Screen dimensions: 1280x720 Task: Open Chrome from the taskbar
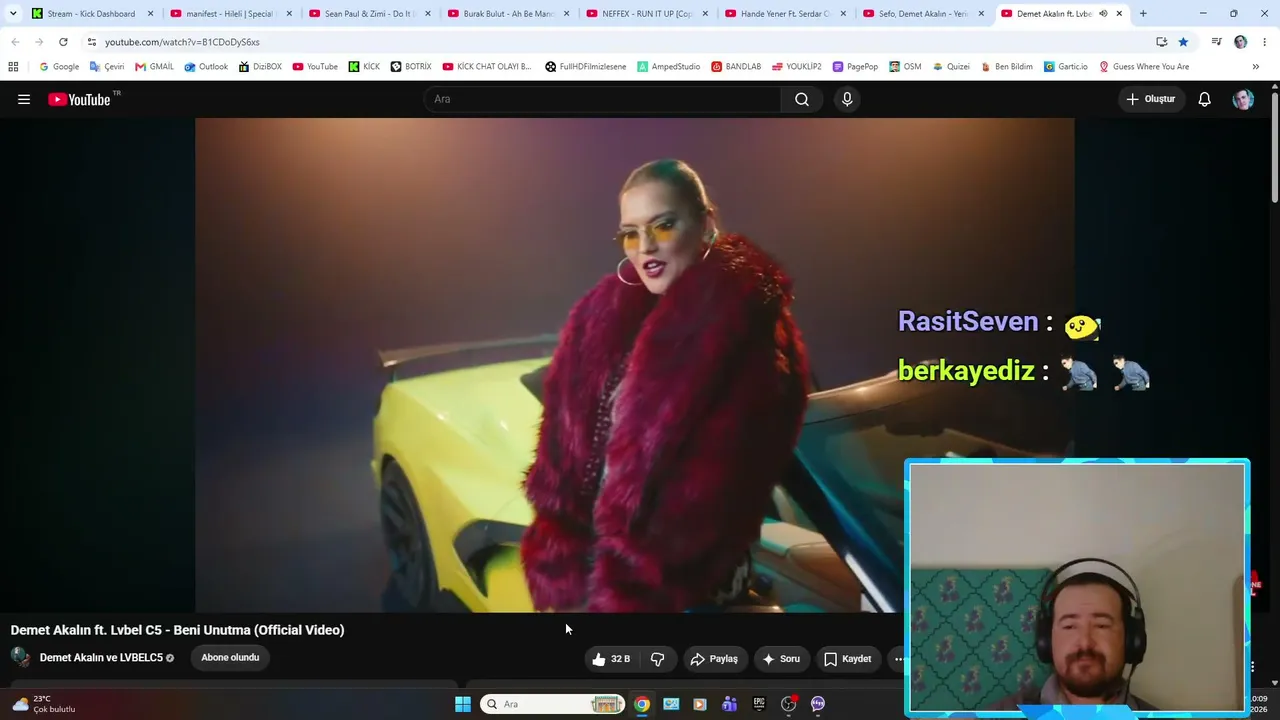[x=642, y=704]
